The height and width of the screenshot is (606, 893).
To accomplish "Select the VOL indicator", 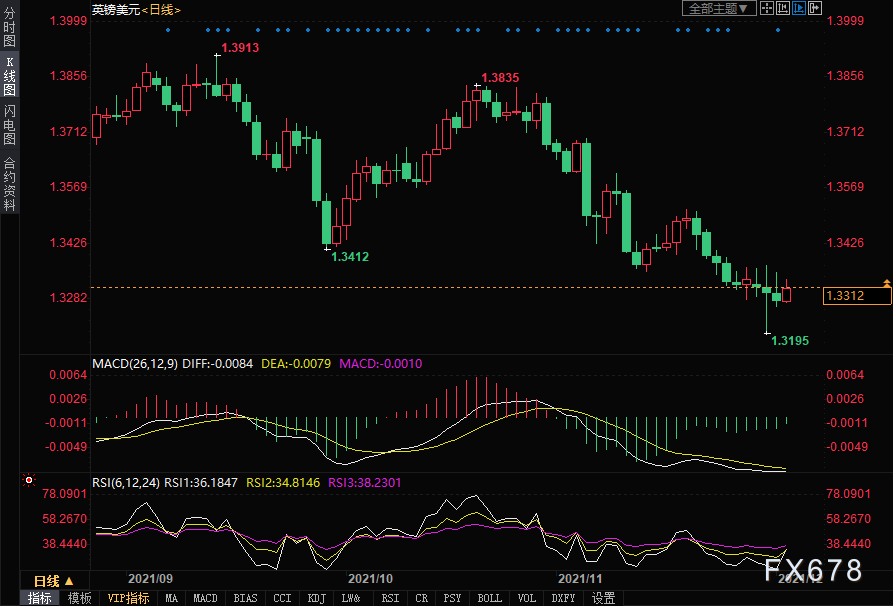I will (527, 598).
